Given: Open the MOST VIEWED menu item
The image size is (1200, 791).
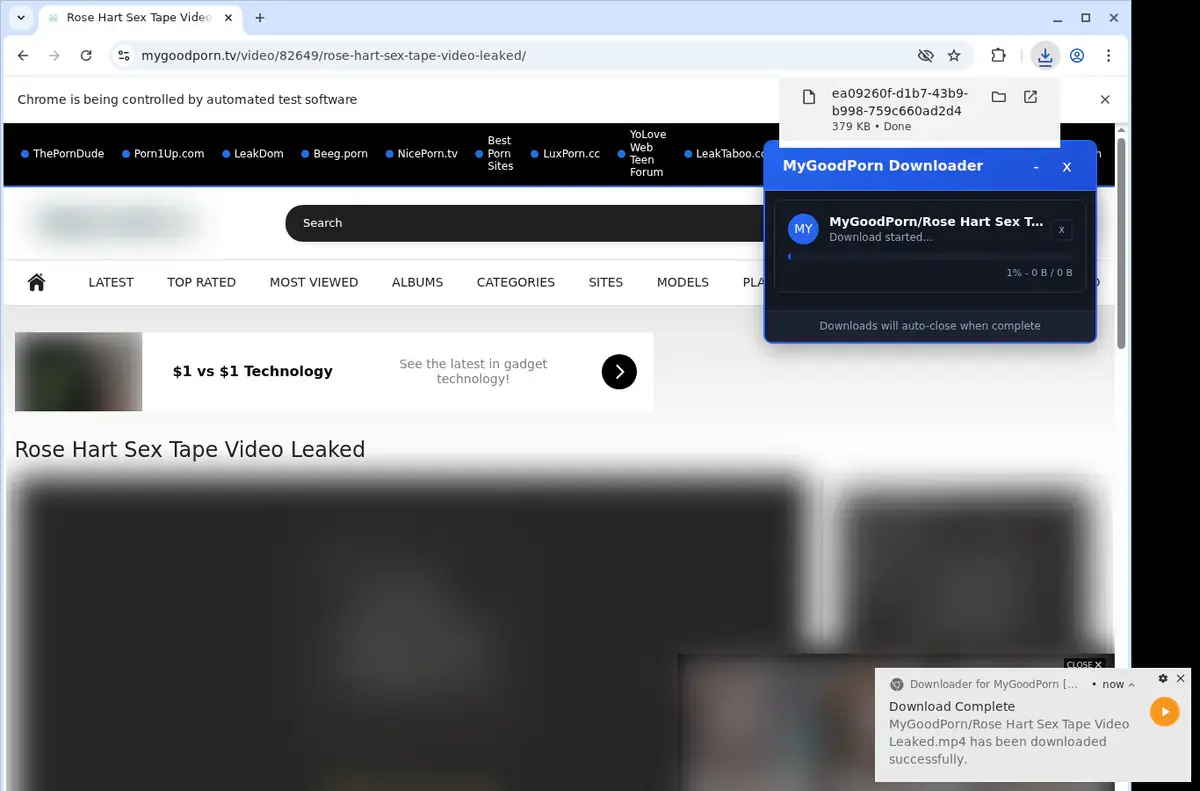Looking at the screenshot, I should tap(314, 282).
